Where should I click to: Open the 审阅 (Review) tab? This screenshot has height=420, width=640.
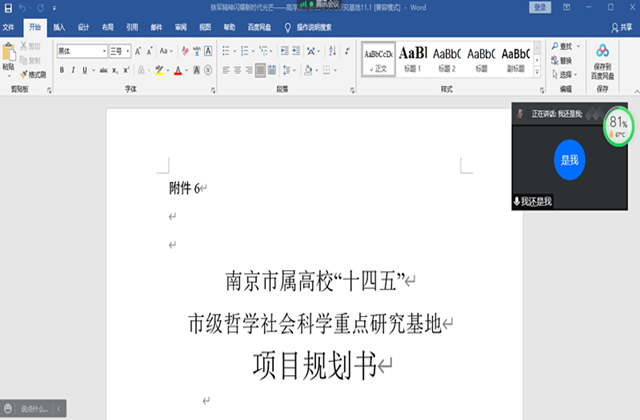pyautogui.click(x=181, y=27)
